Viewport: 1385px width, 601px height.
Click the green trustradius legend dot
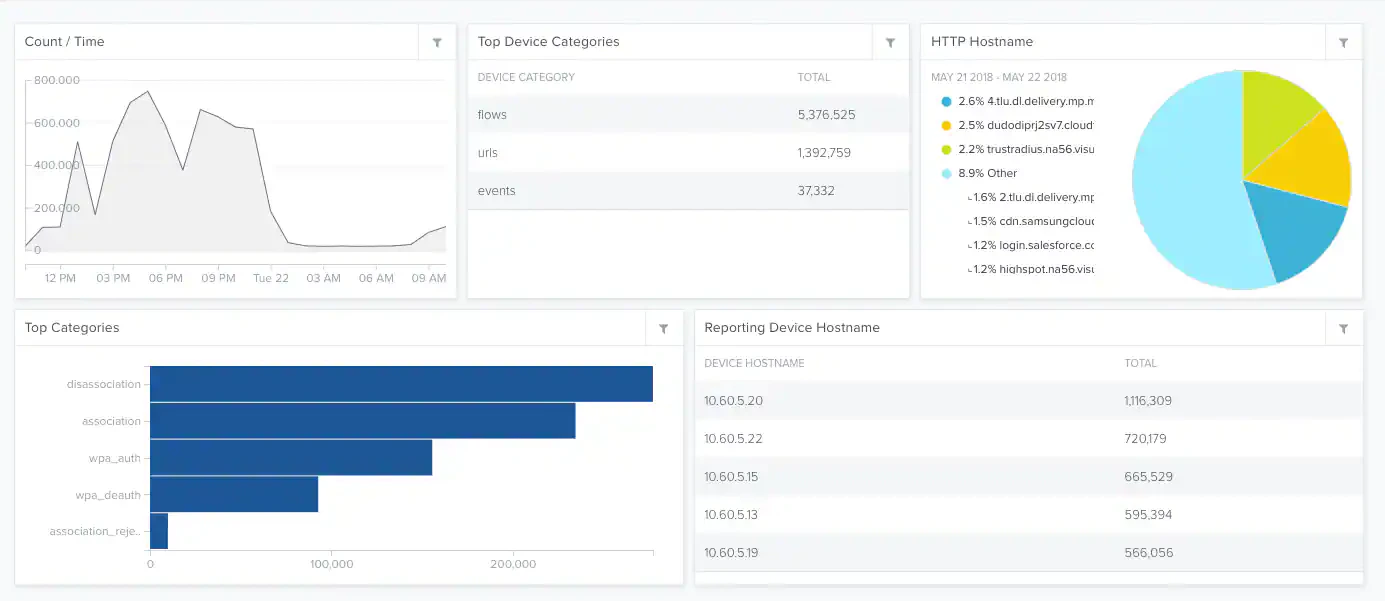click(x=946, y=149)
